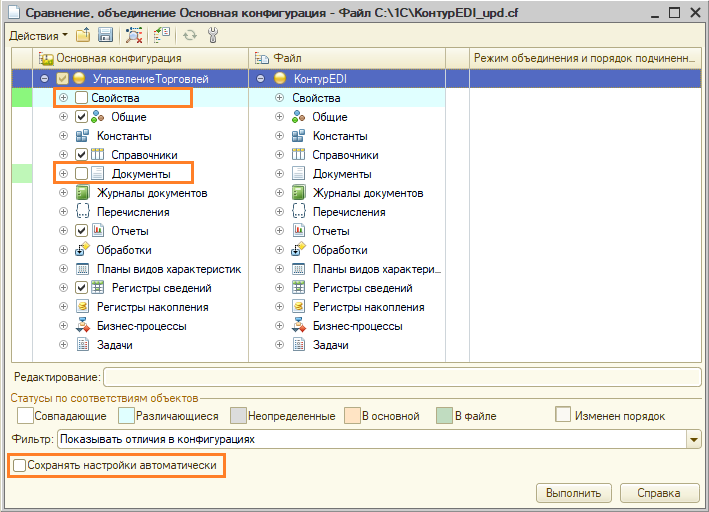Image resolution: width=709 pixels, height=512 pixels.
Task: Click the Обработки icon in main configuration
Action: [x=82, y=249]
